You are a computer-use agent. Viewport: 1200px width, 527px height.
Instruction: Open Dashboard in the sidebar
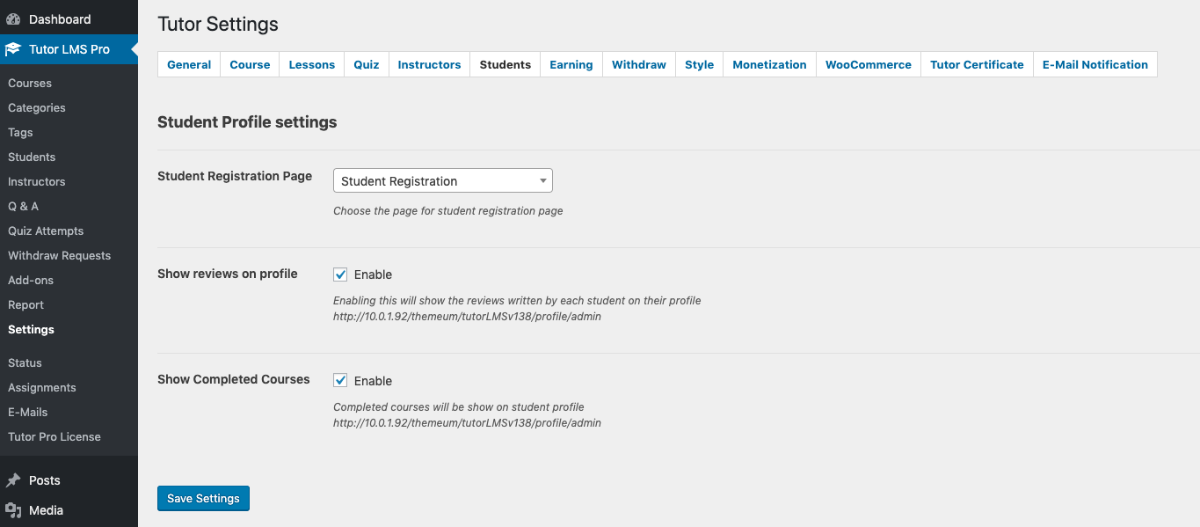point(69,19)
